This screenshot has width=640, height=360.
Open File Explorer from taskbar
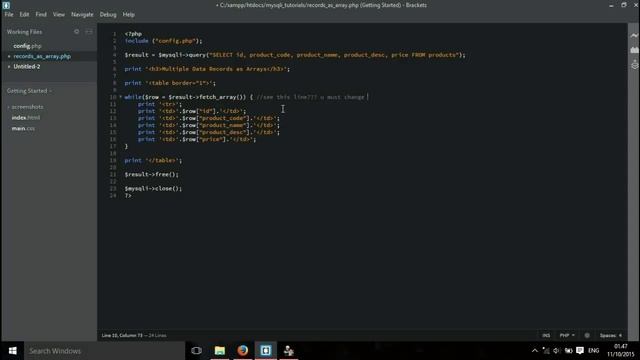220,351
